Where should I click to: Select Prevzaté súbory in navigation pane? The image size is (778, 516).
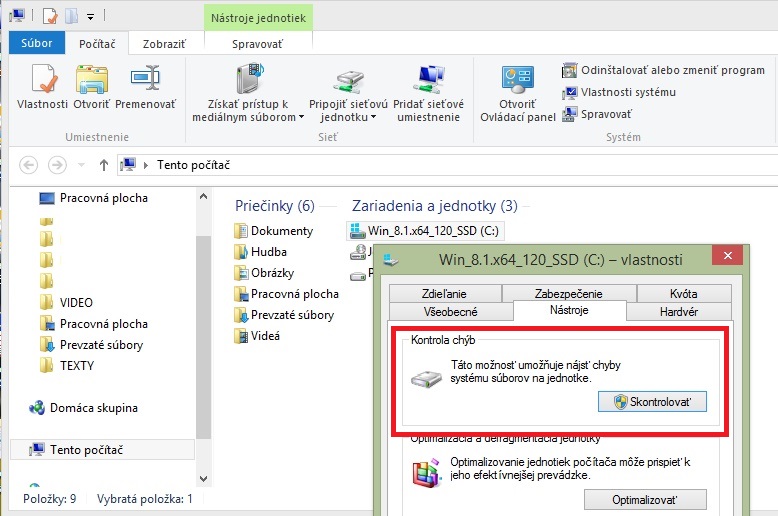(91, 344)
